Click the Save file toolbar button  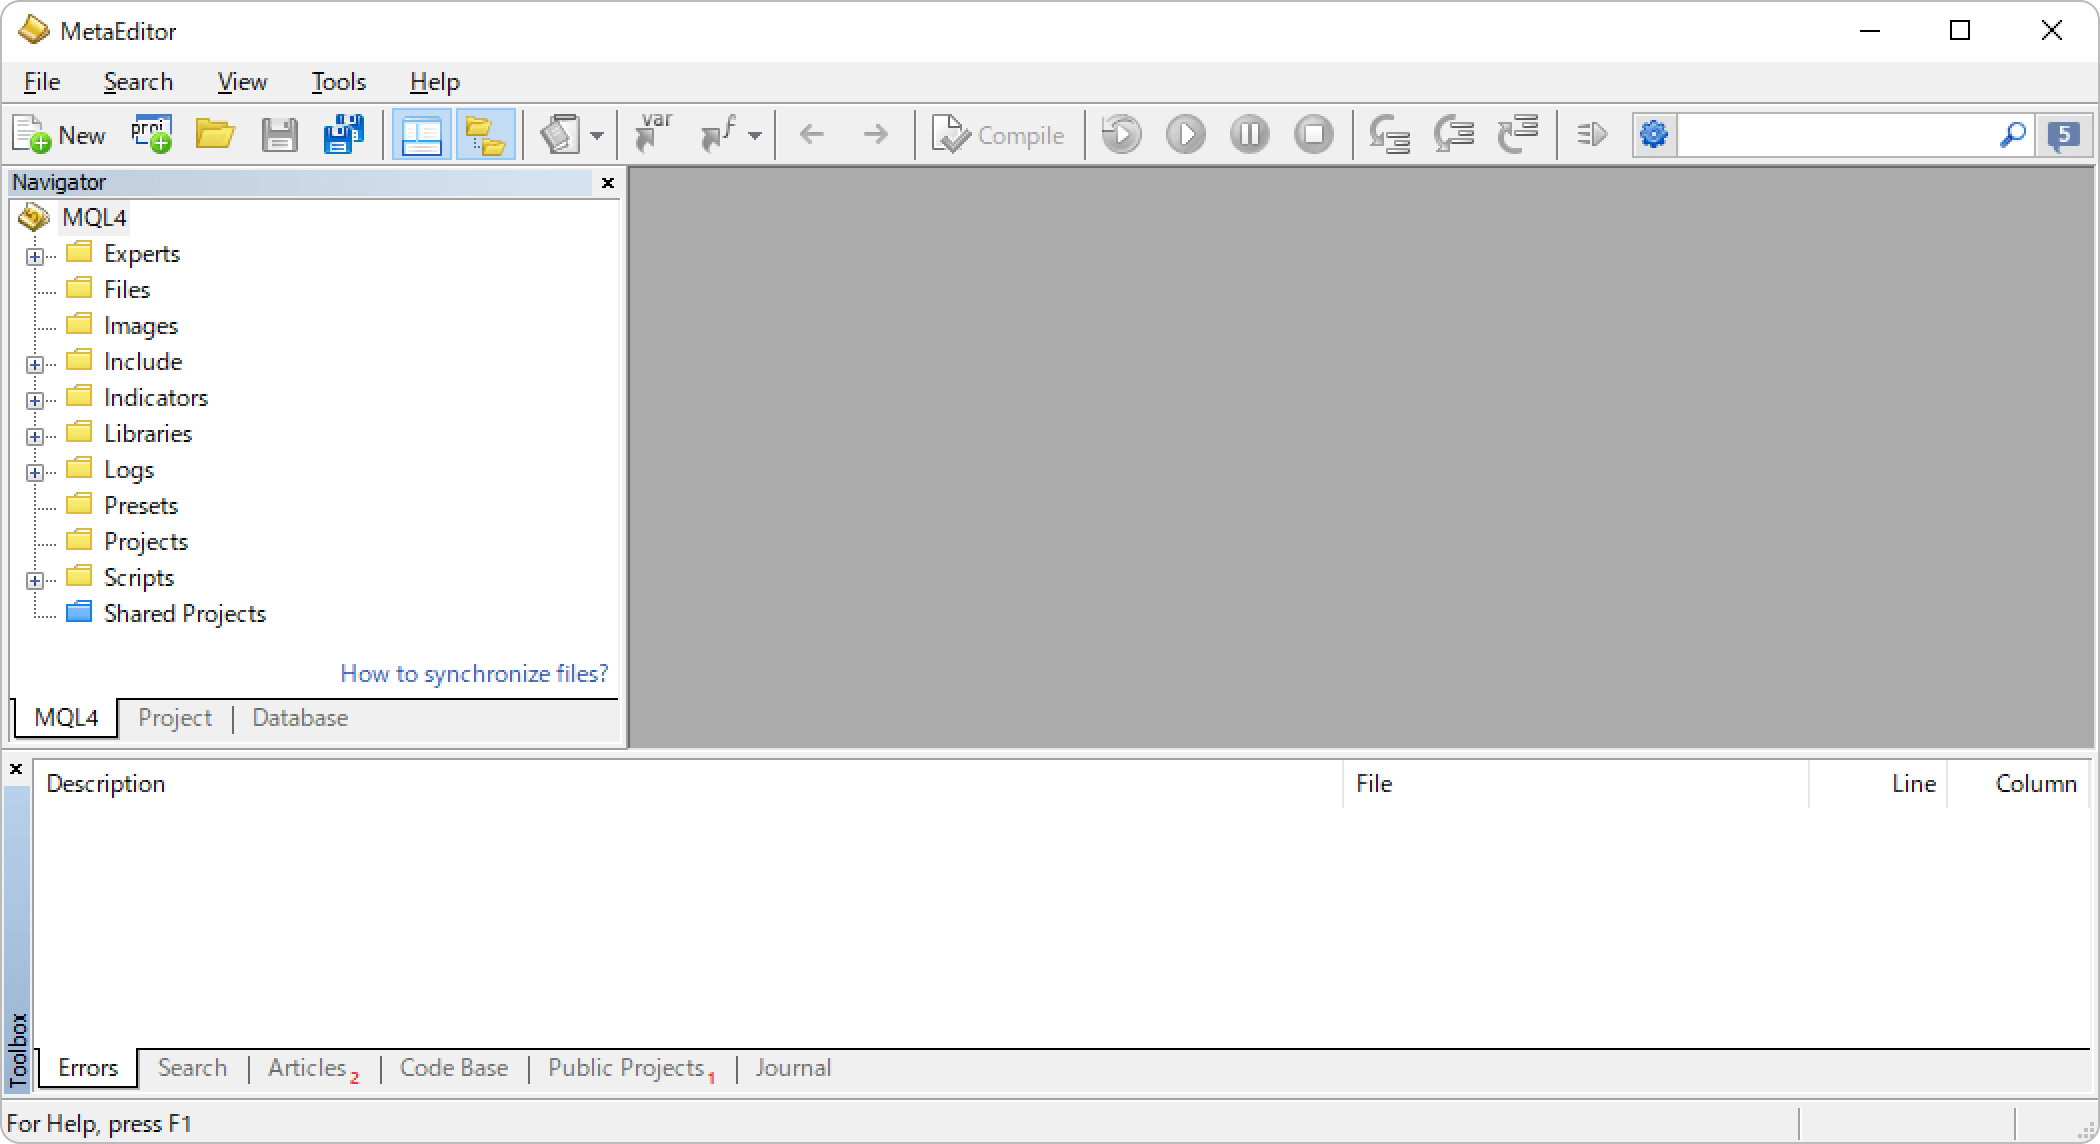click(280, 135)
